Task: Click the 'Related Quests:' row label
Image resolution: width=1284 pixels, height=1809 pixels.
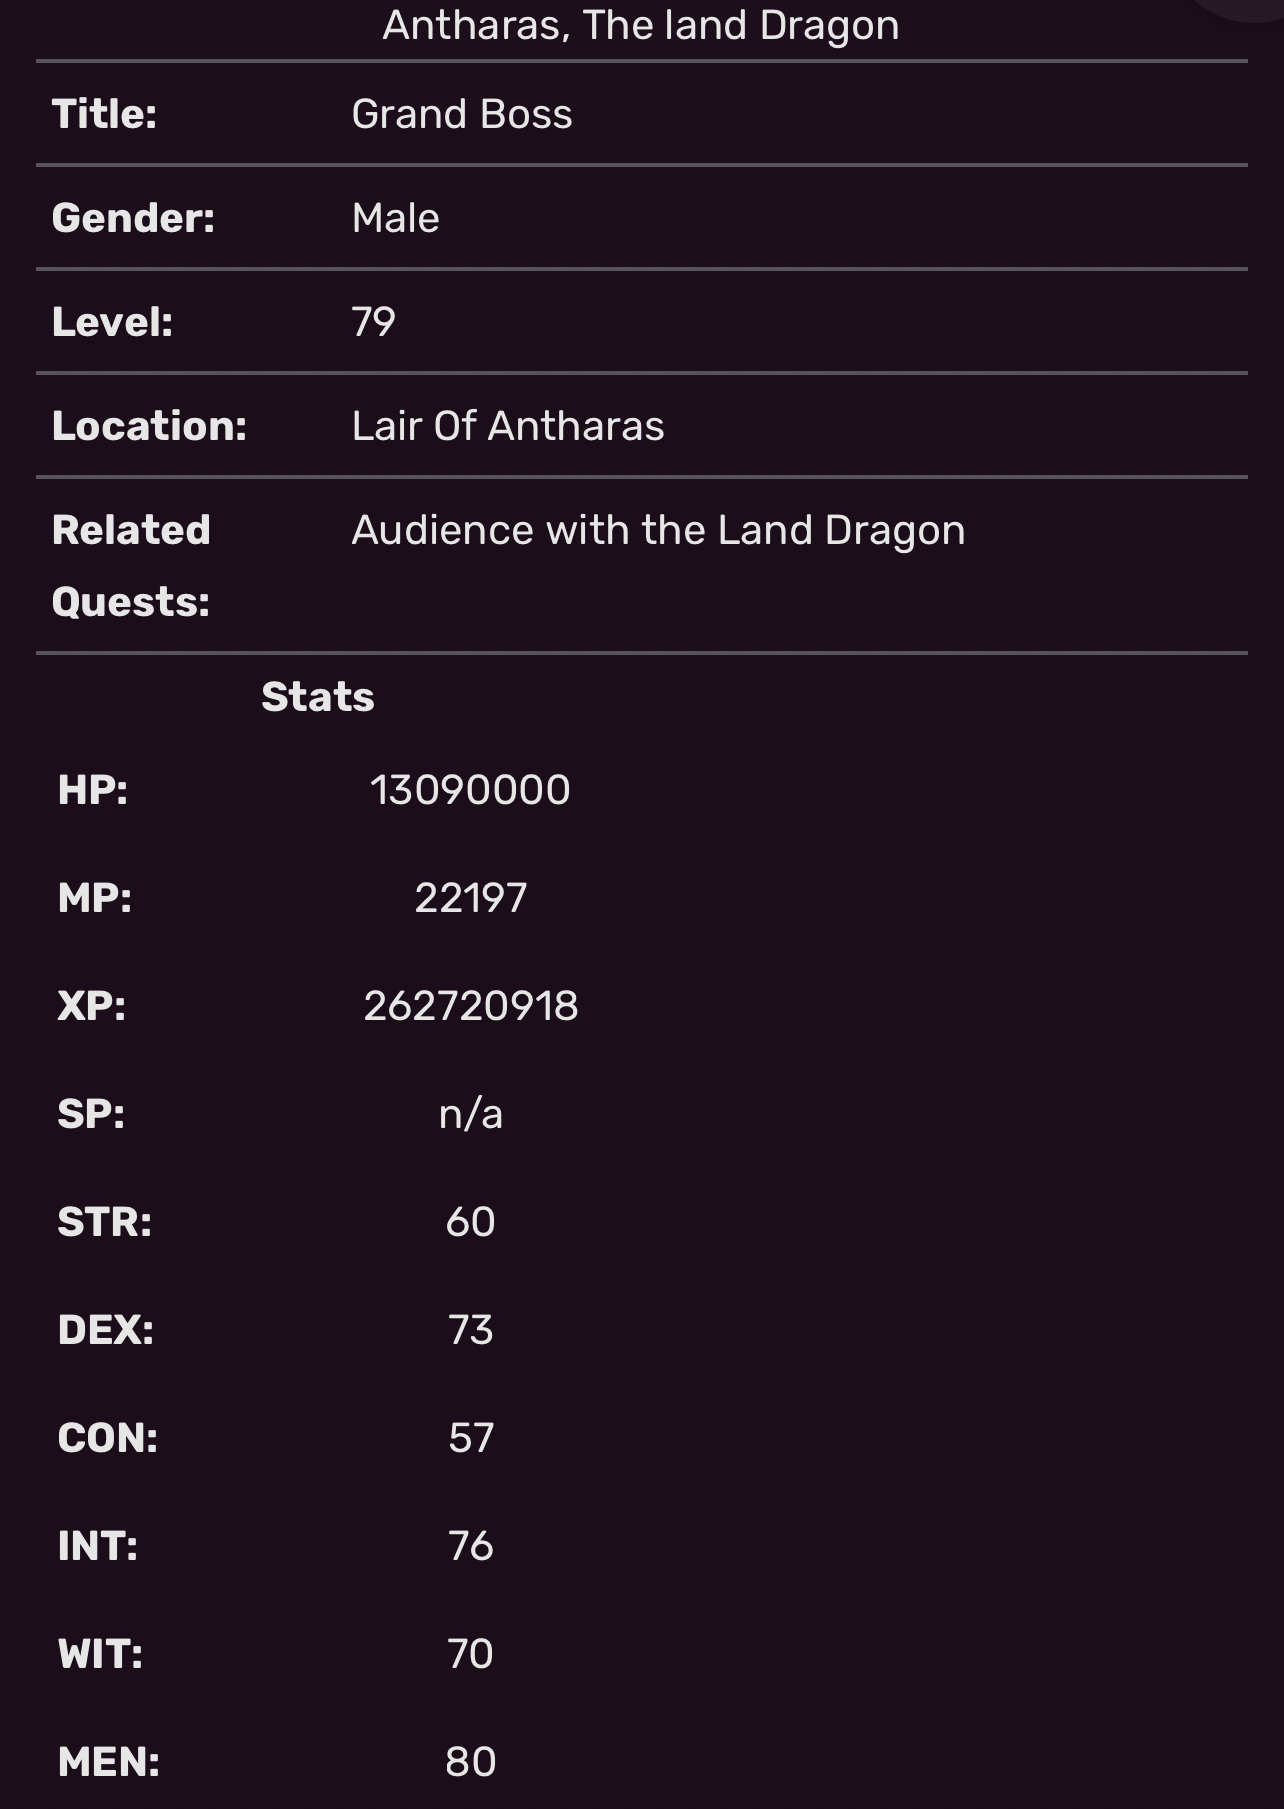Action: 131,566
